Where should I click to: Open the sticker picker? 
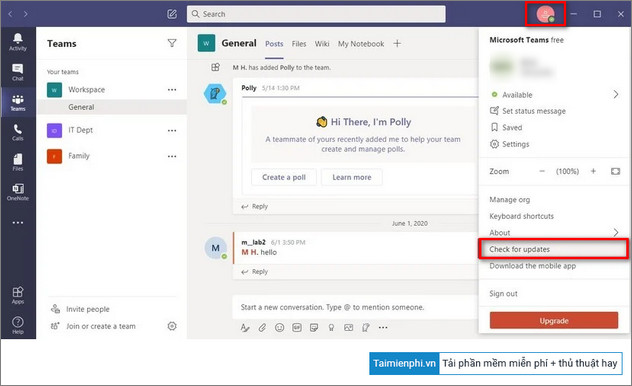pos(314,328)
